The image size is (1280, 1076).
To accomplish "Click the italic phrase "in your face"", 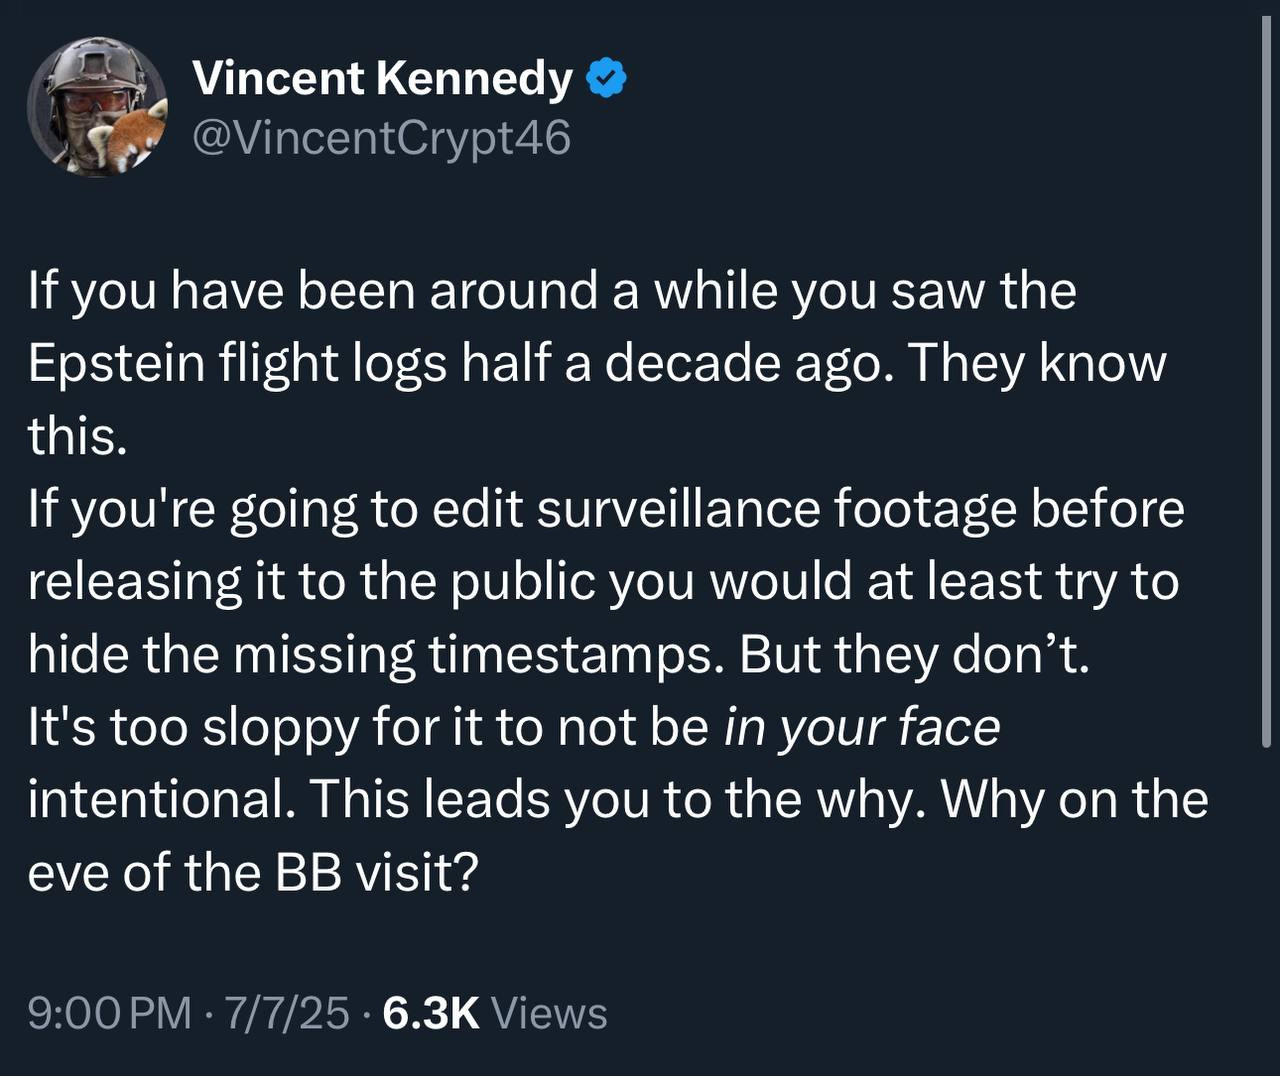I will (861, 727).
